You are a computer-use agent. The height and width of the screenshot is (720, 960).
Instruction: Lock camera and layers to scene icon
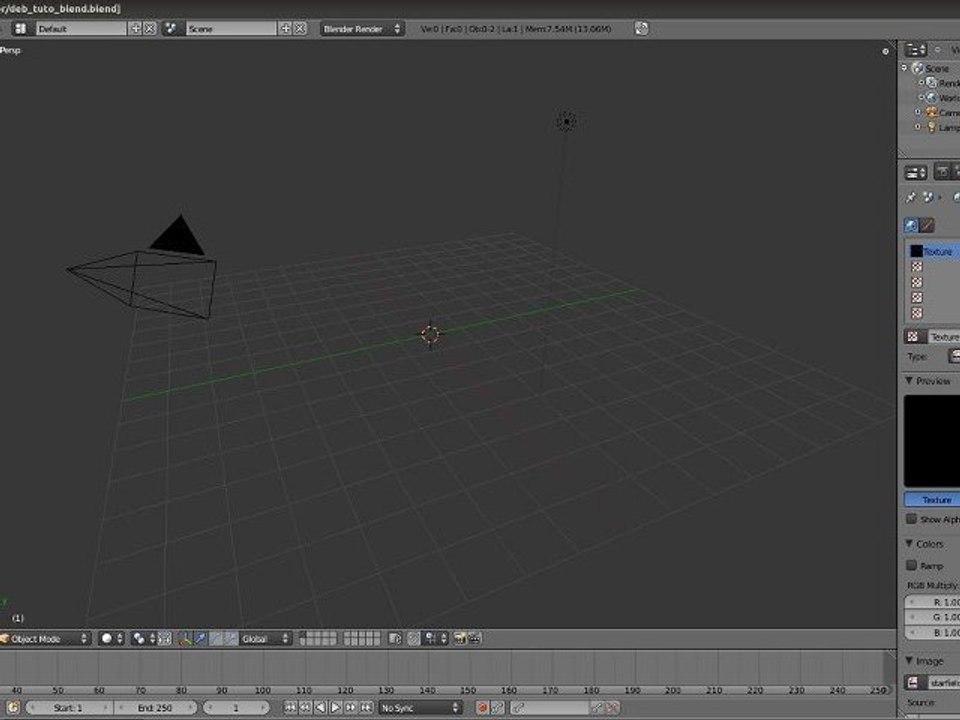395,639
